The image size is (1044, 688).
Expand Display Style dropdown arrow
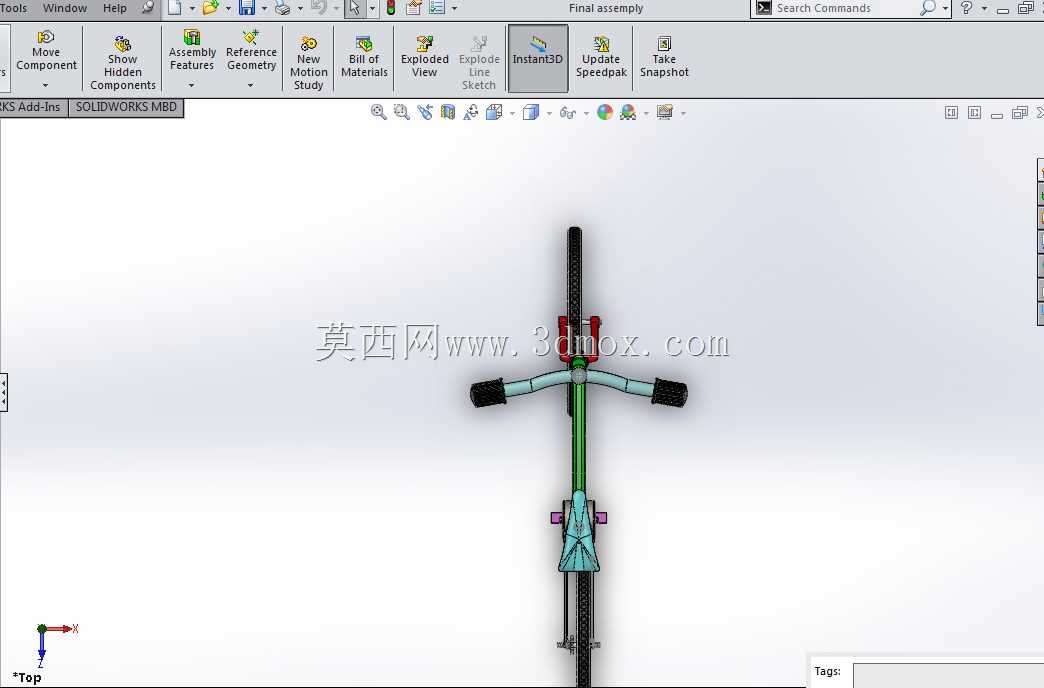[549, 113]
